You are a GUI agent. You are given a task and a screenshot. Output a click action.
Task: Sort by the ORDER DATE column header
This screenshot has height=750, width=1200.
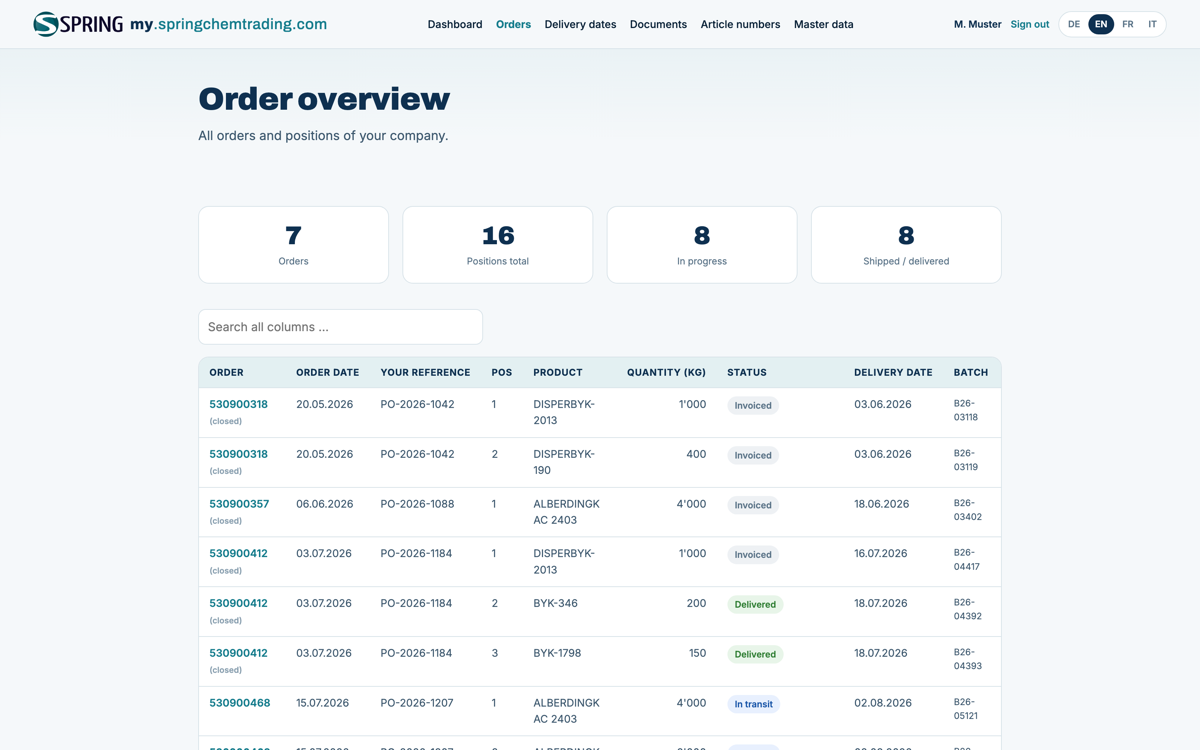click(x=327, y=372)
